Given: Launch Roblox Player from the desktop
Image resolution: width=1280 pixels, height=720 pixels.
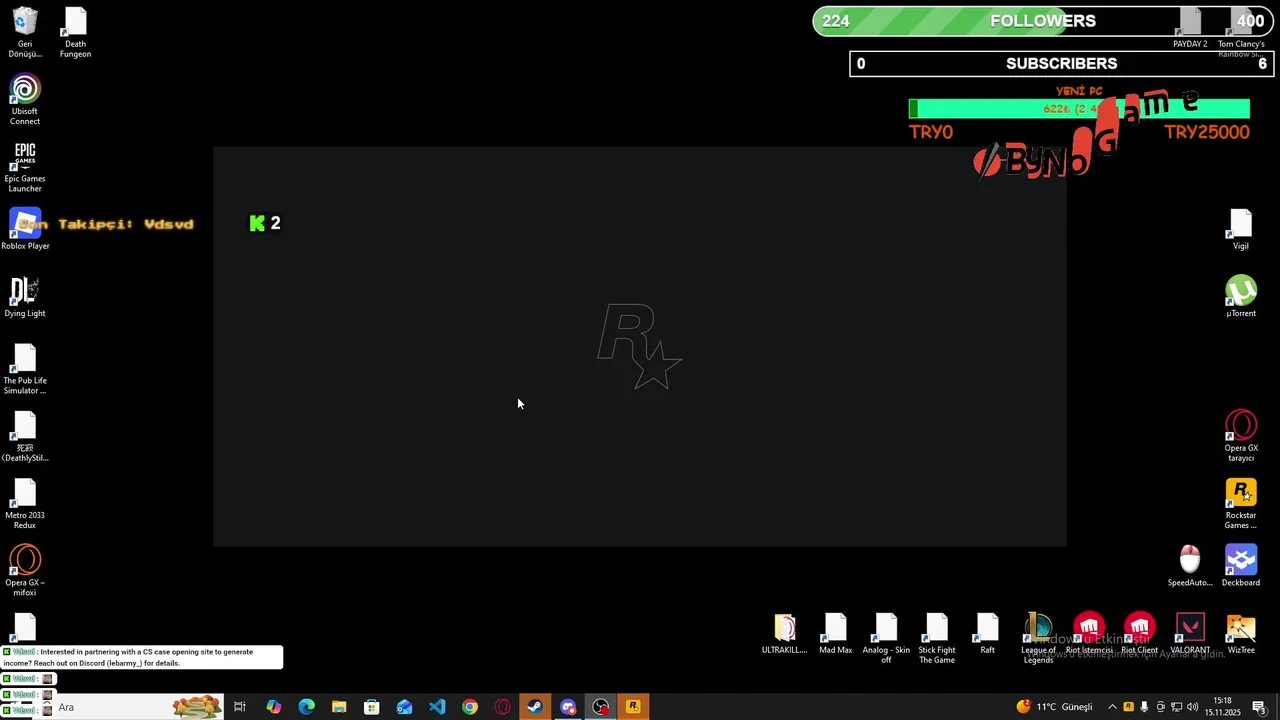Looking at the screenshot, I should click(x=25, y=229).
